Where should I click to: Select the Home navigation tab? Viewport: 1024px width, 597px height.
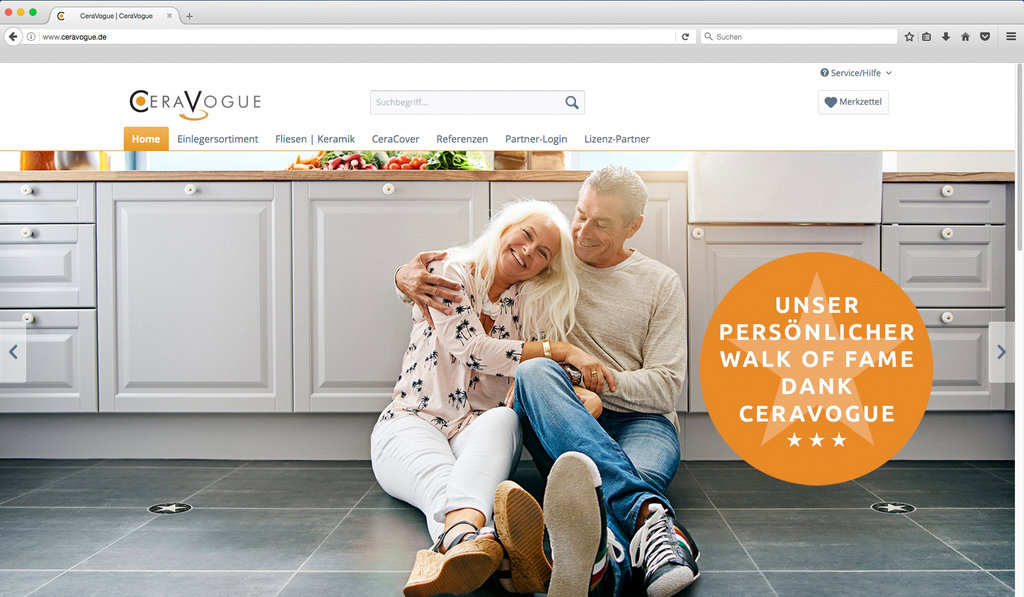(x=146, y=139)
